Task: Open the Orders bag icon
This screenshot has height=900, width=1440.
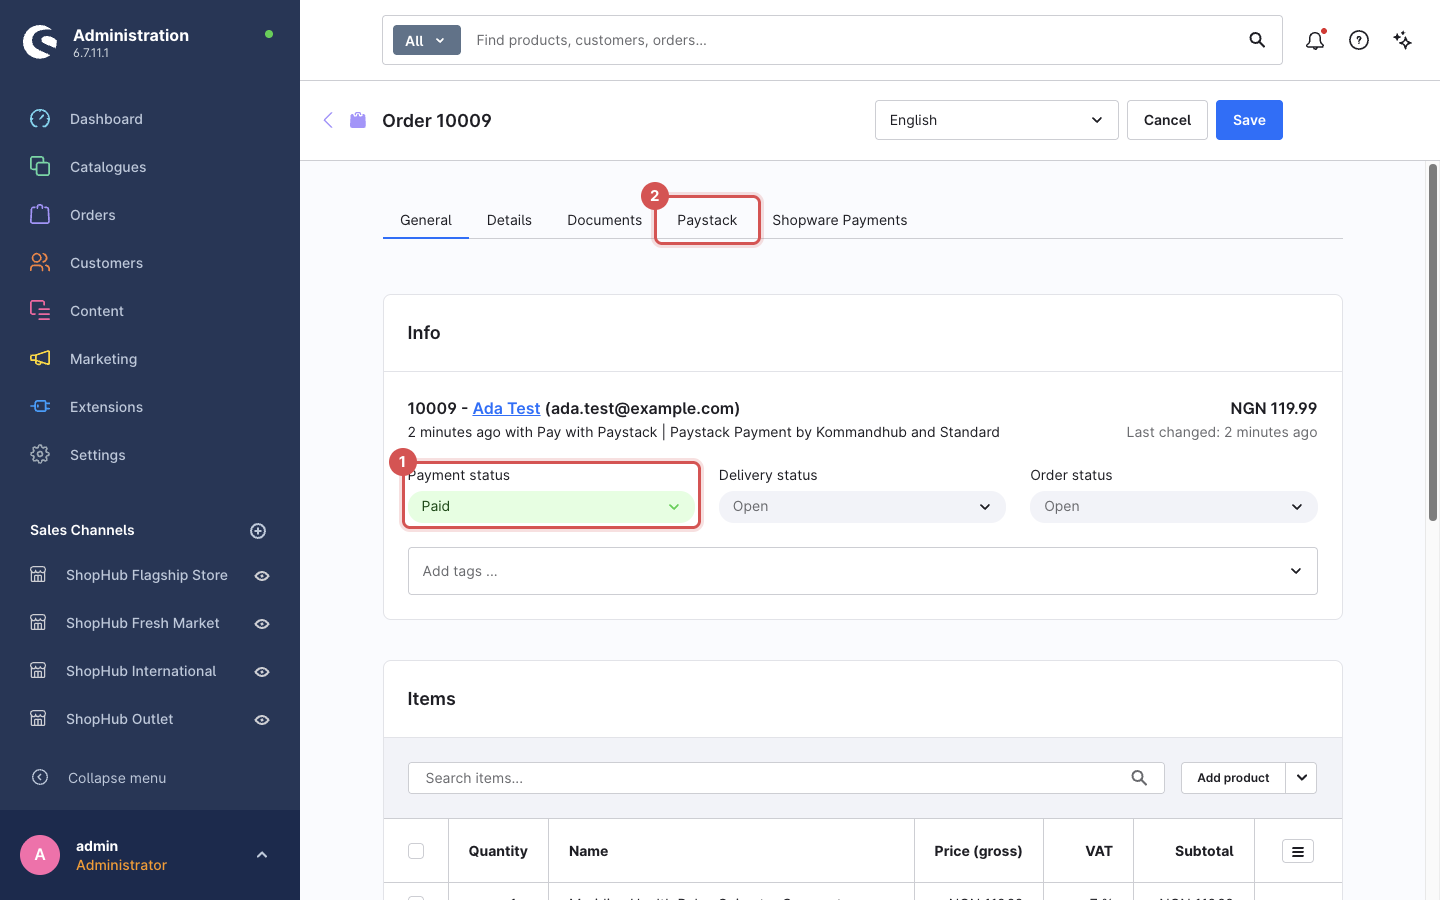Action: (x=40, y=215)
